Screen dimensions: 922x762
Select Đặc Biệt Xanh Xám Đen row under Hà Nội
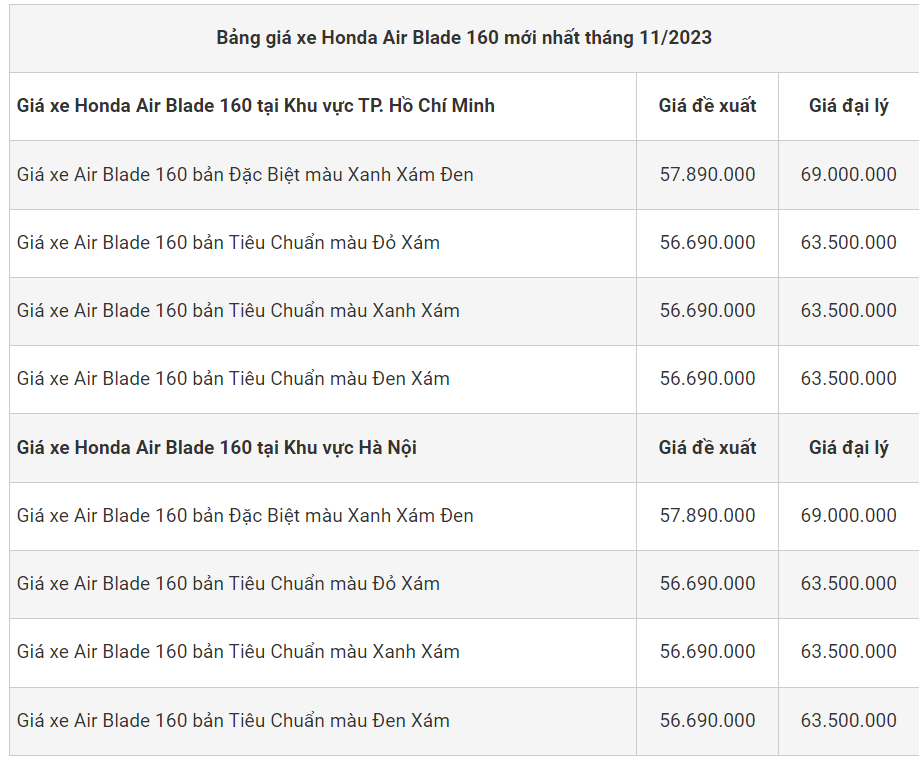245,516
